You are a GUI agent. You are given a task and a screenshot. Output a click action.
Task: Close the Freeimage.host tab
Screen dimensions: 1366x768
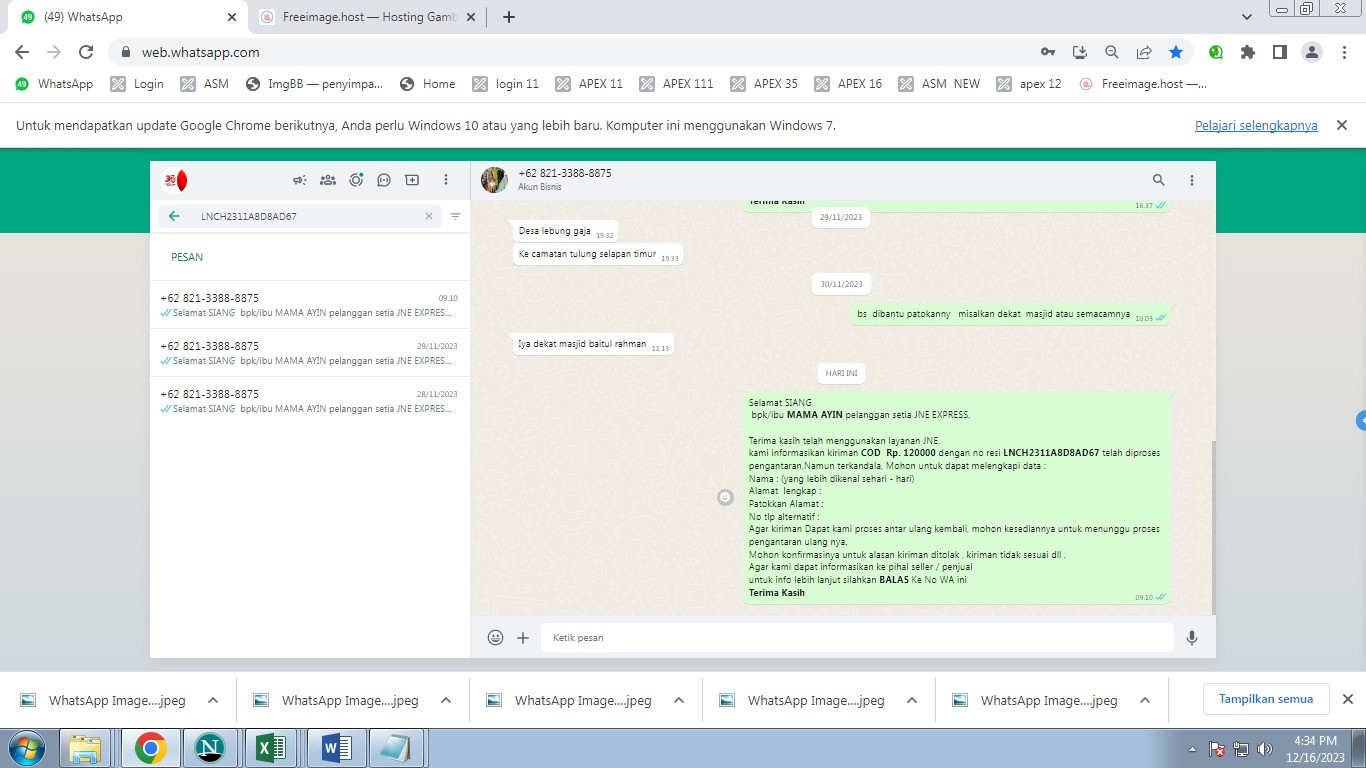click(469, 17)
